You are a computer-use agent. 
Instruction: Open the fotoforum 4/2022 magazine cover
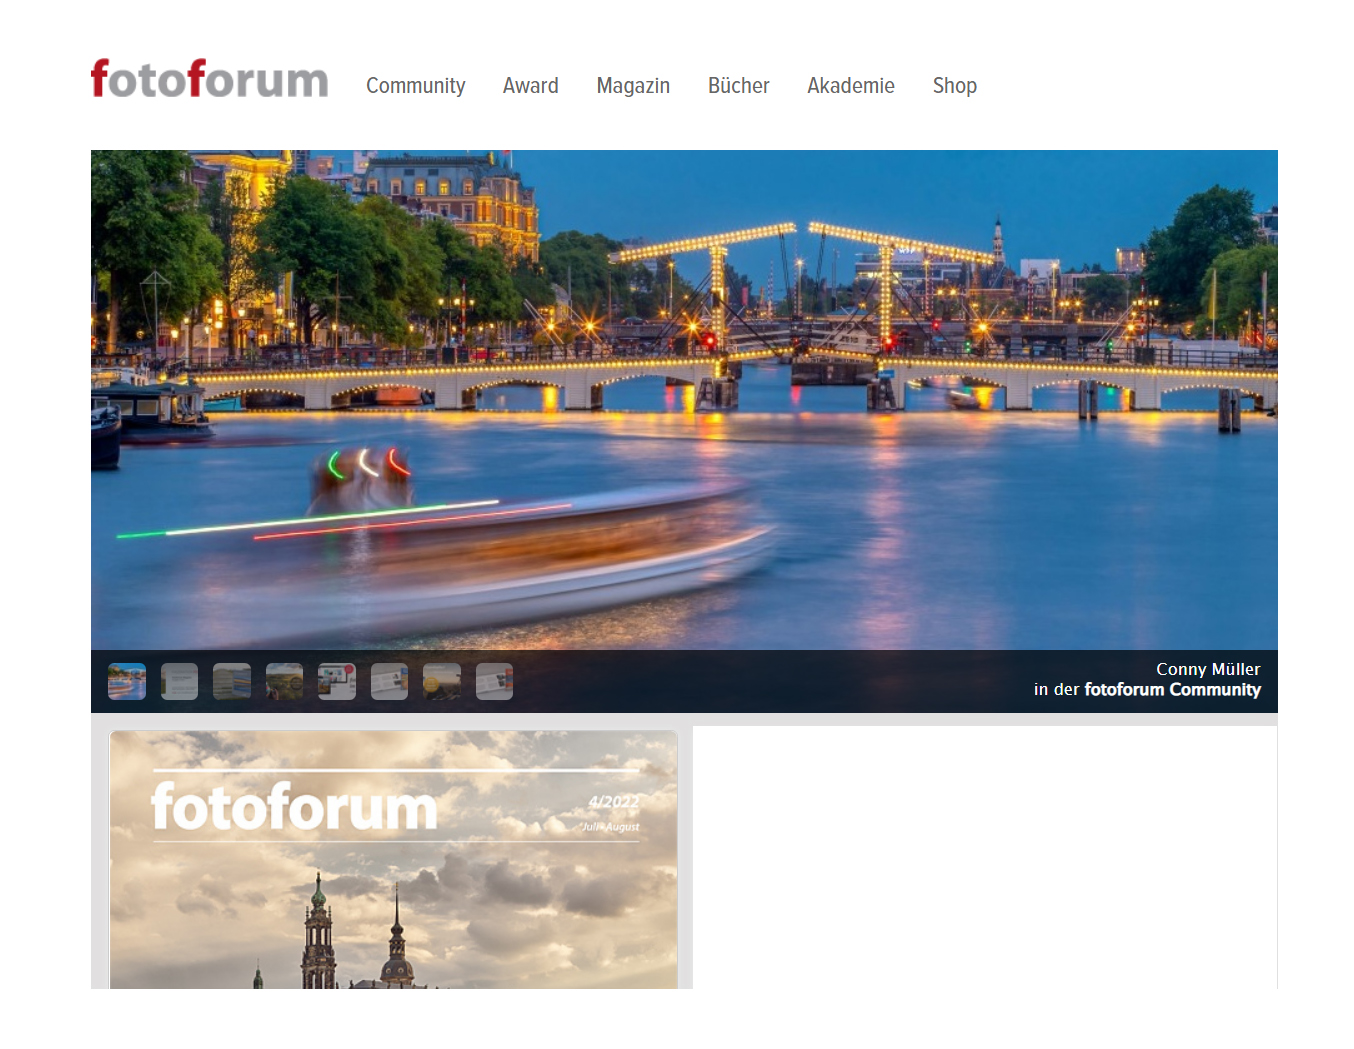(393, 860)
